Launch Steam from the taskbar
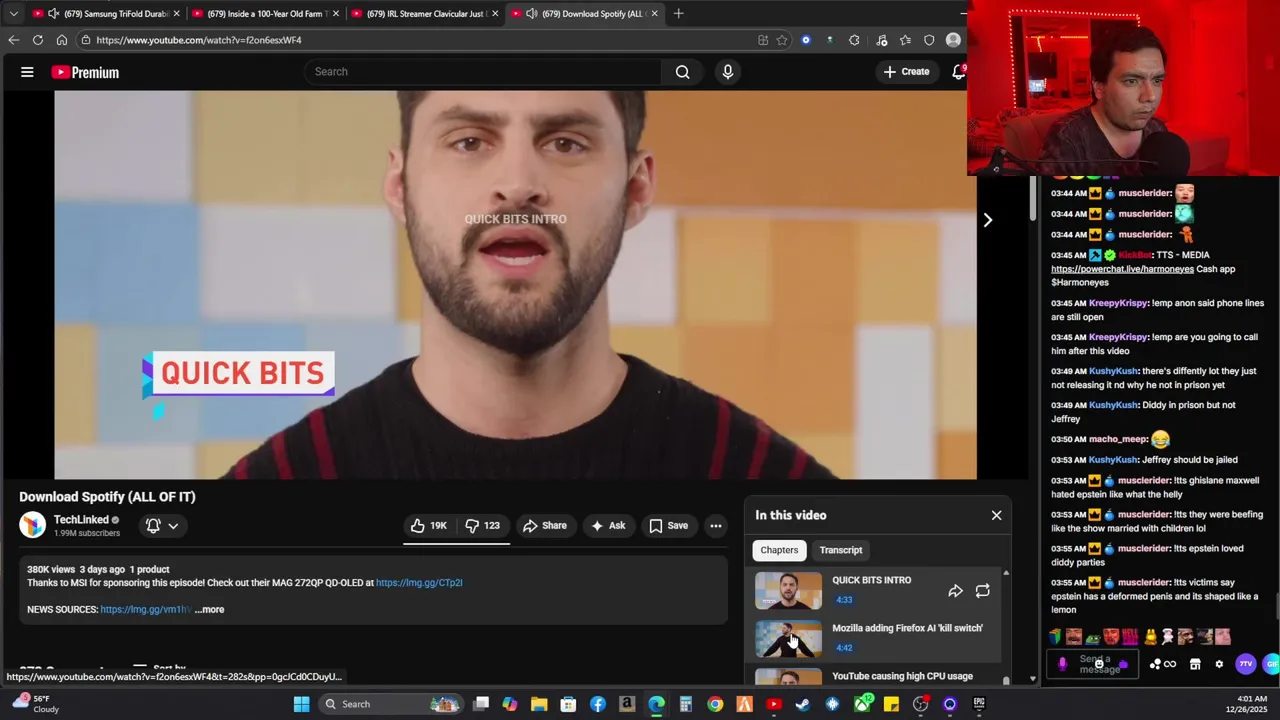1280x720 pixels. pyautogui.click(x=802, y=704)
